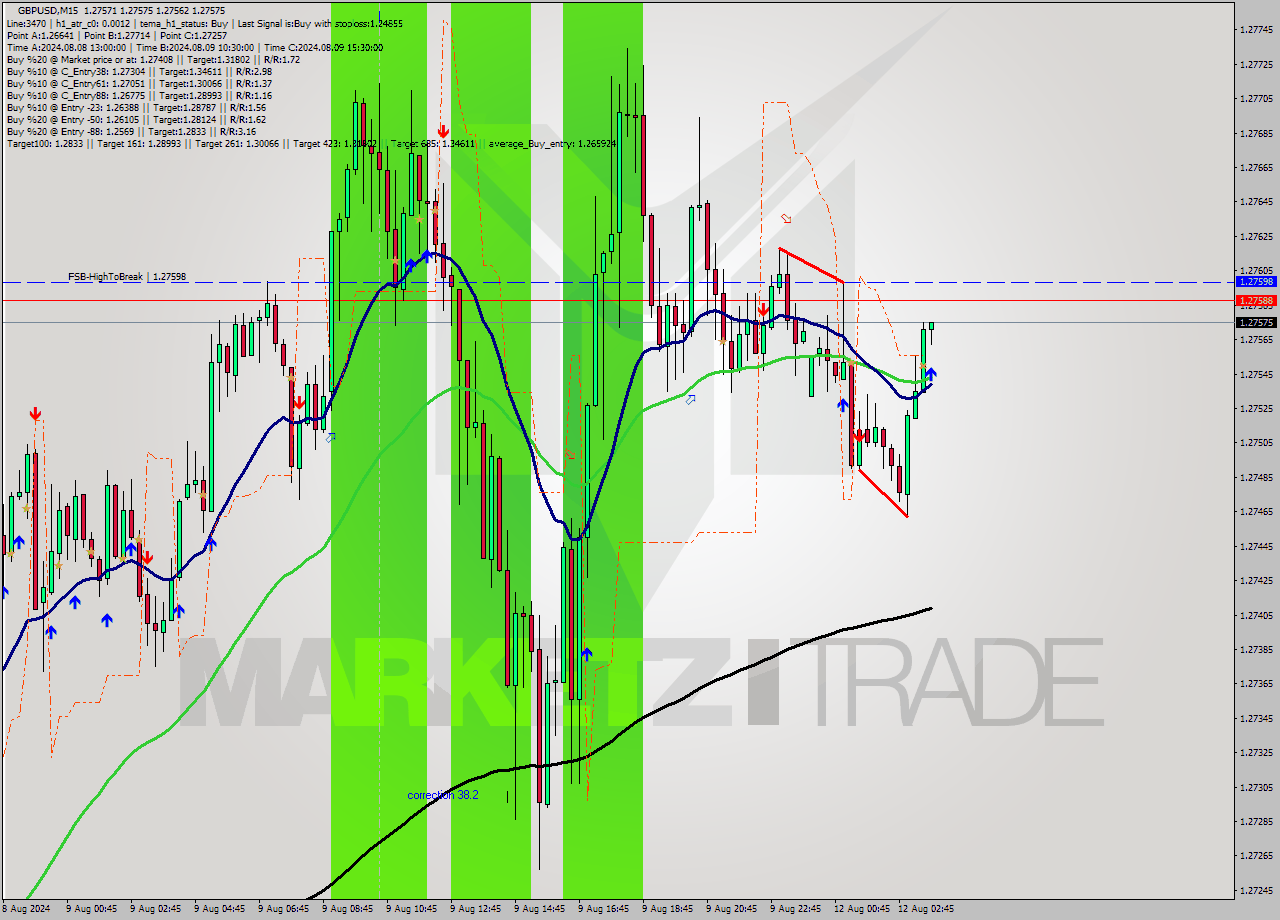Image resolution: width=1280 pixels, height=920 pixels.
Task: Click the 1.27405 price axis label
Action: [1256, 615]
